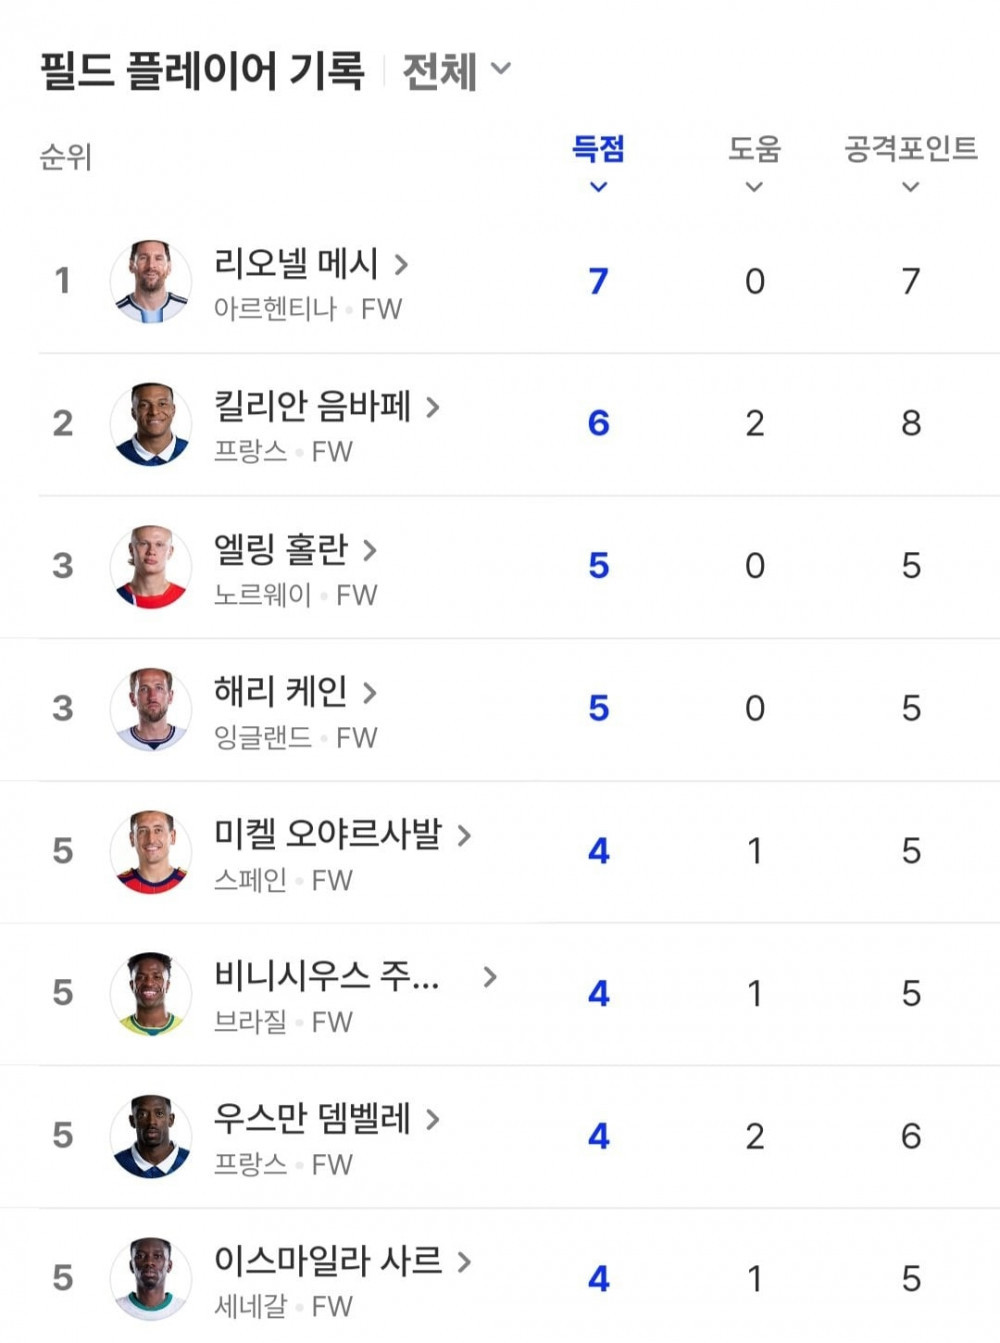Click 엘링 홀란 profile photo

[x=150, y=566]
